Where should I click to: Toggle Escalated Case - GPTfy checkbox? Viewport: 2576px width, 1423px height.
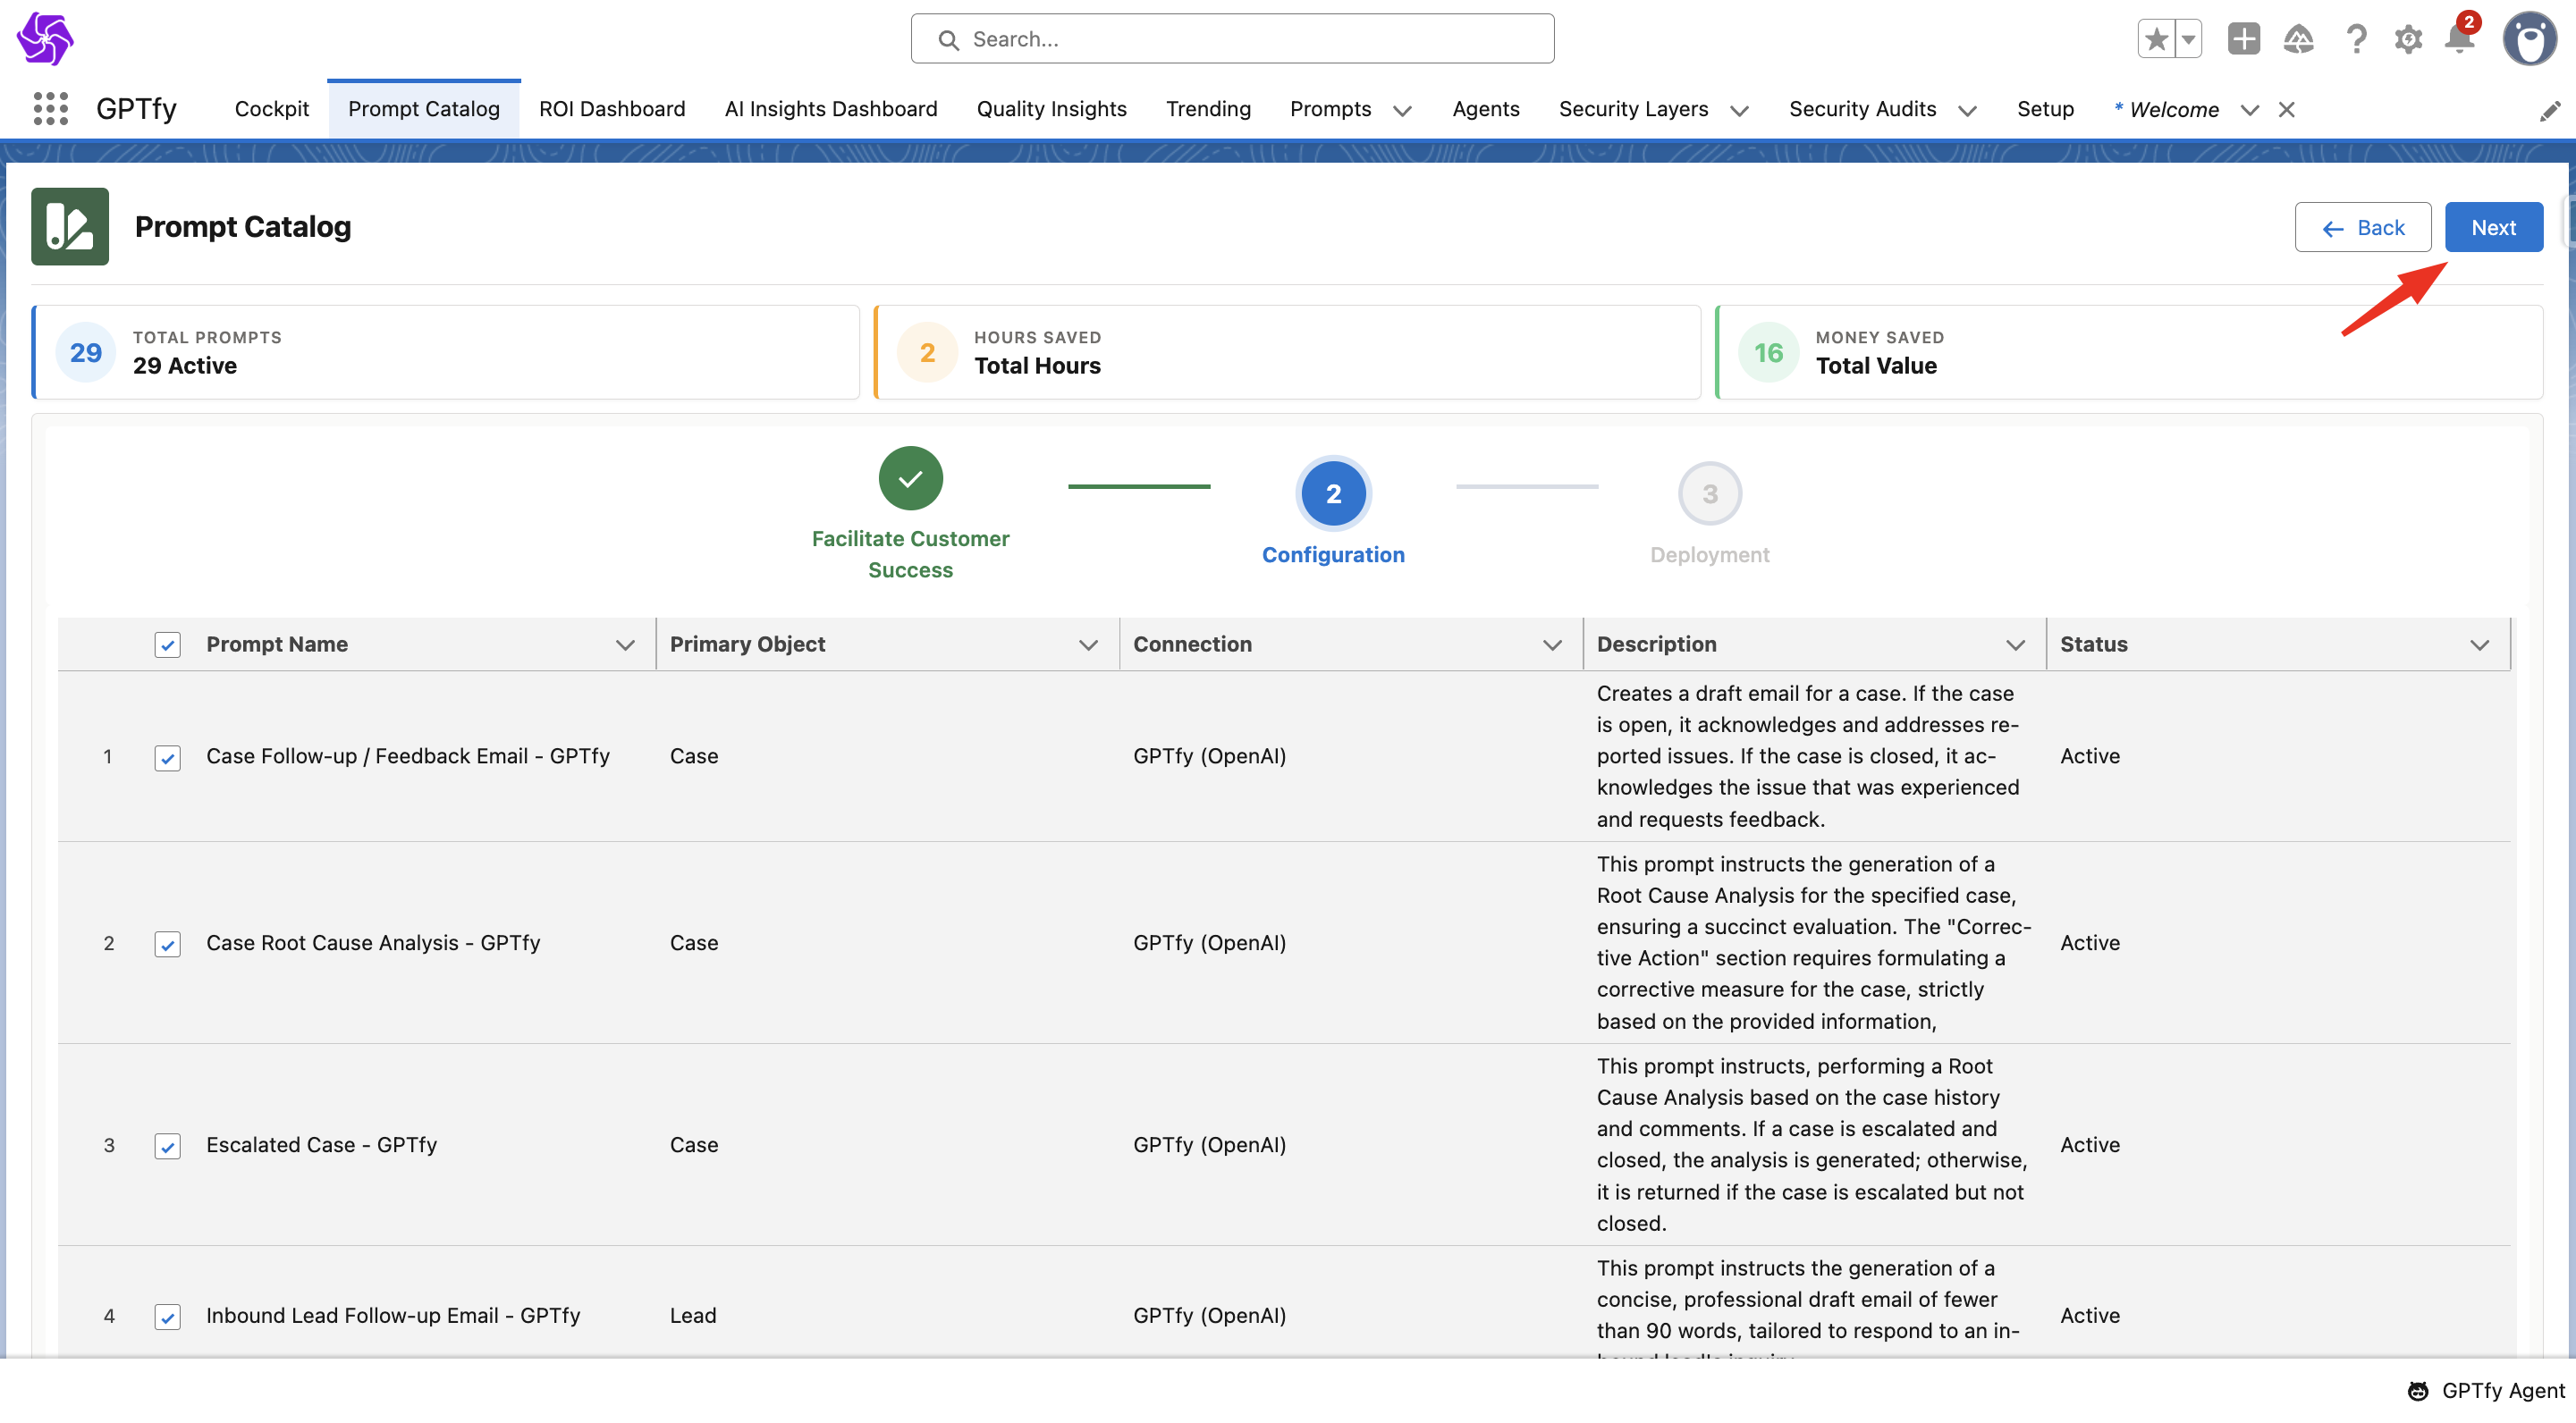pos(167,1146)
